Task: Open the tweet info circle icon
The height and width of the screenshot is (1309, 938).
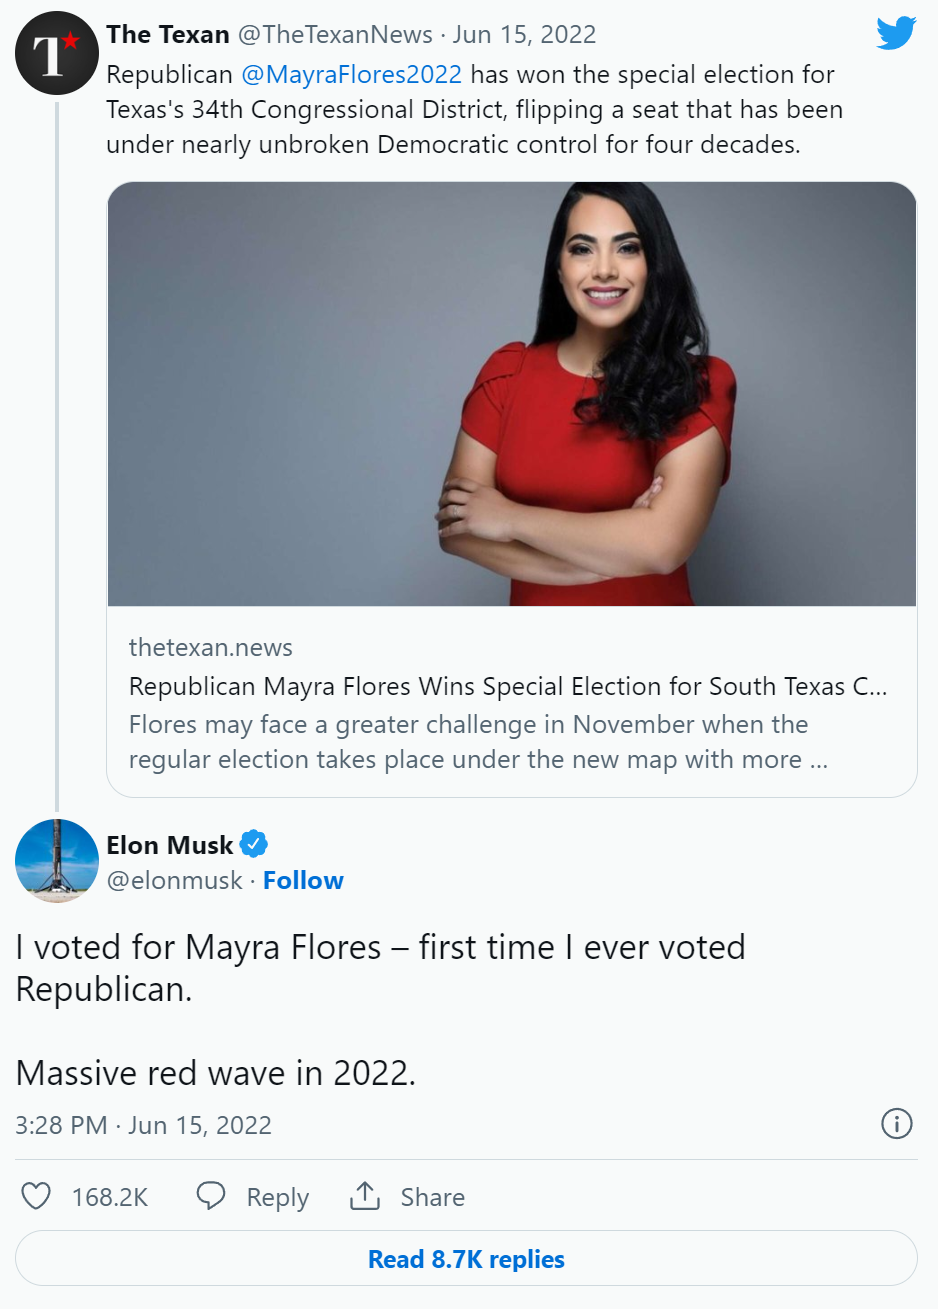Action: [x=896, y=1124]
